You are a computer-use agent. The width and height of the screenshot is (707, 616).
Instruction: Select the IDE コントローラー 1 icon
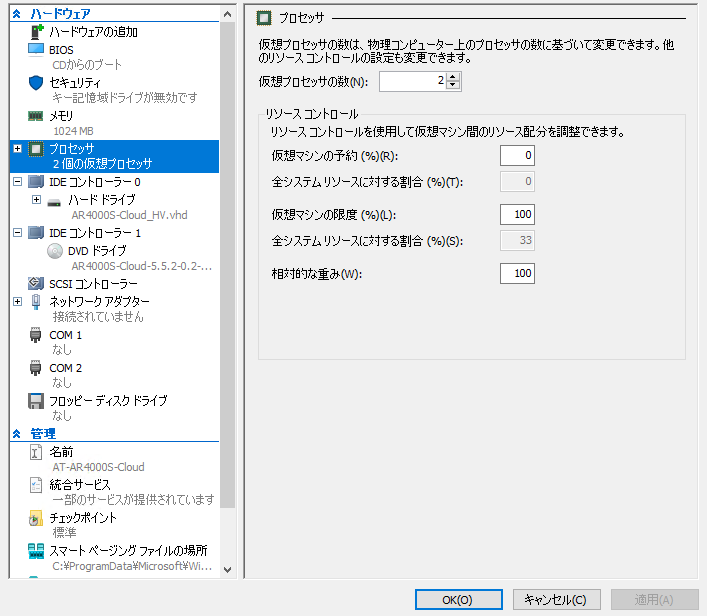(x=36, y=233)
